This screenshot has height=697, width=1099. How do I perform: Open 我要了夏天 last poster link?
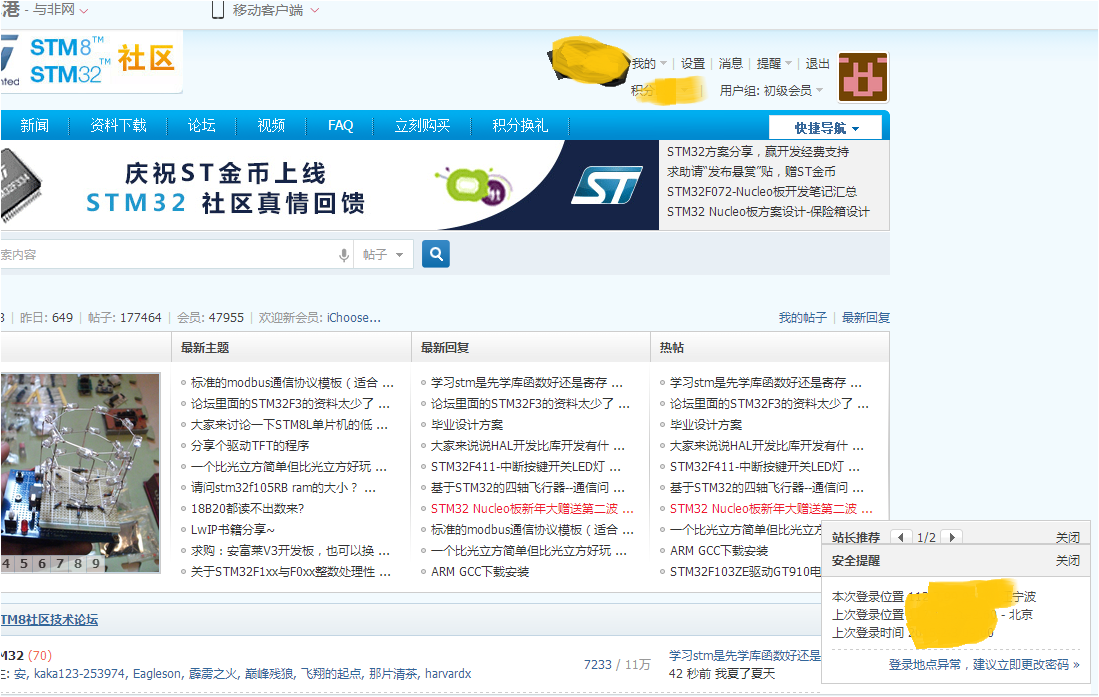coord(744,674)
